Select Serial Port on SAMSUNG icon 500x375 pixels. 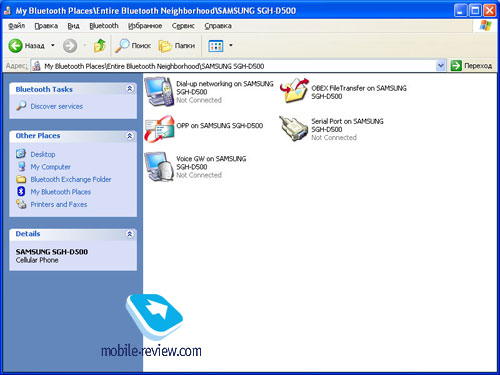click(294, 129)
